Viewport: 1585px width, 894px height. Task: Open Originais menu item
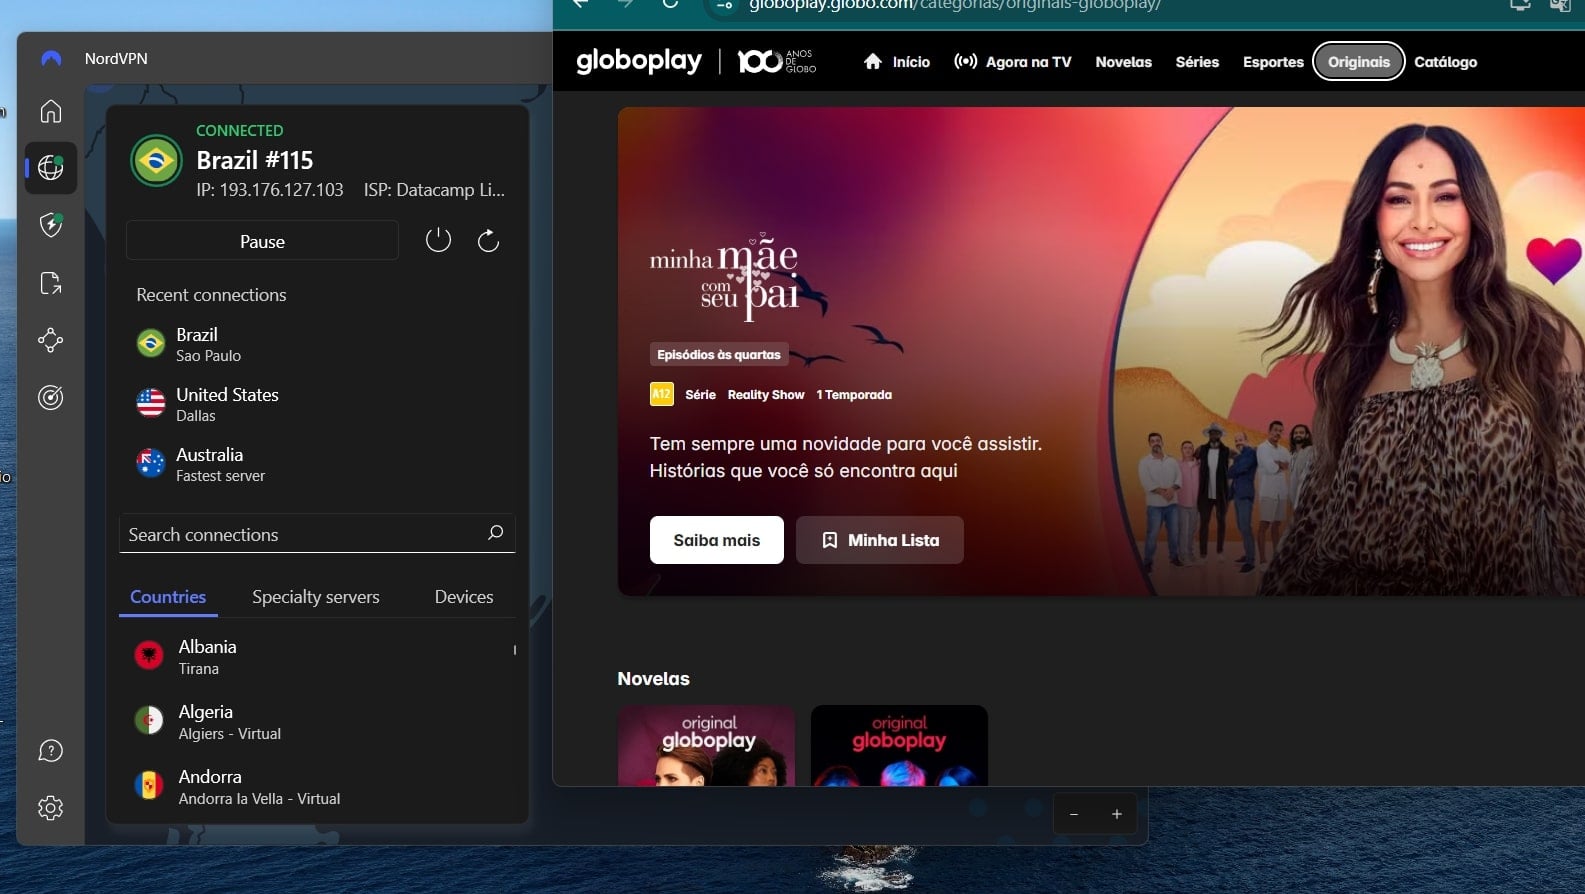(x=1359, y=62)
